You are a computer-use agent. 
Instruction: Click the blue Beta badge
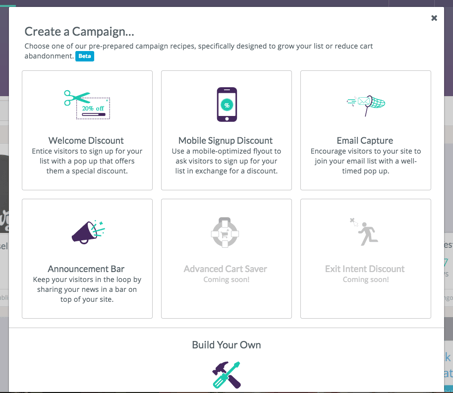85,56
